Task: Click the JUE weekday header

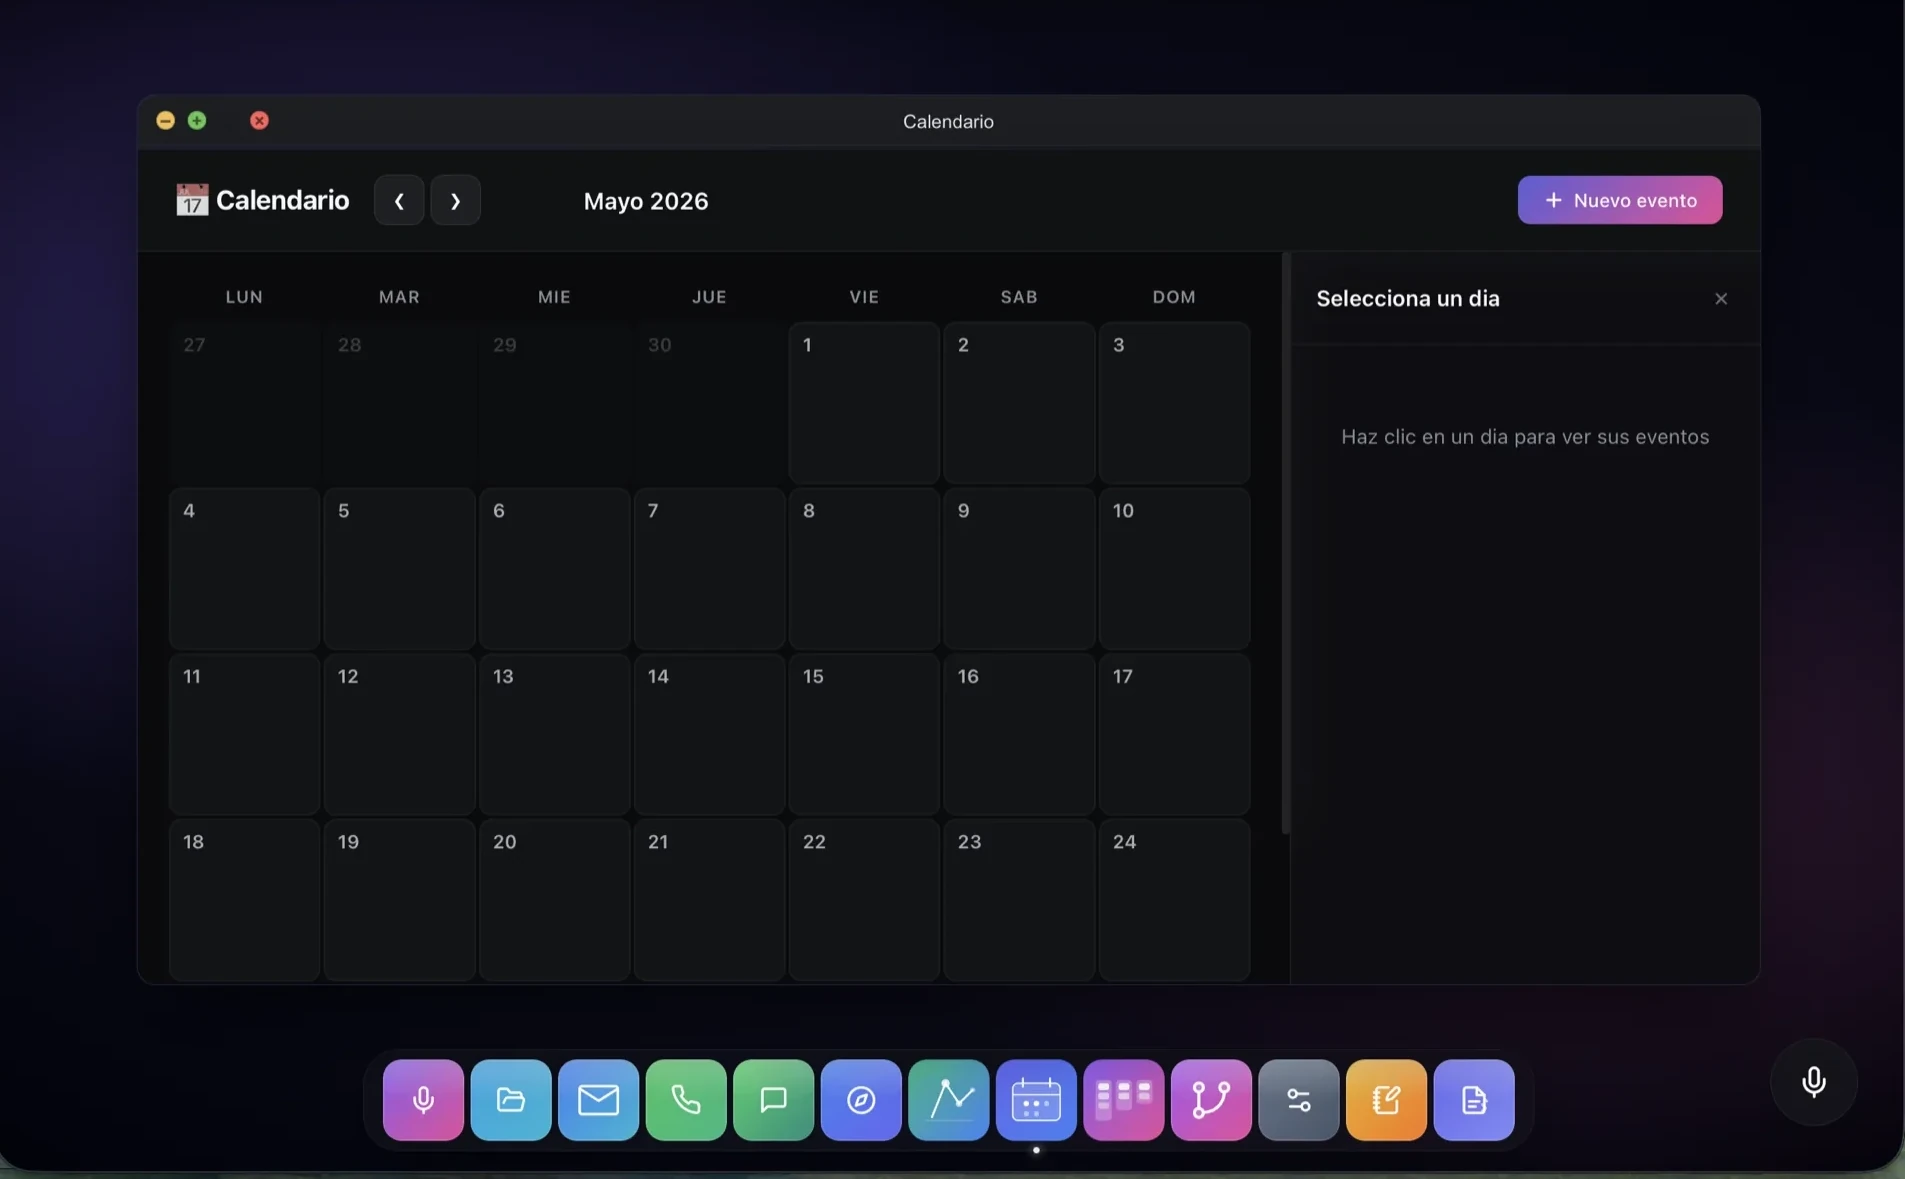Action: pos(709,297)
